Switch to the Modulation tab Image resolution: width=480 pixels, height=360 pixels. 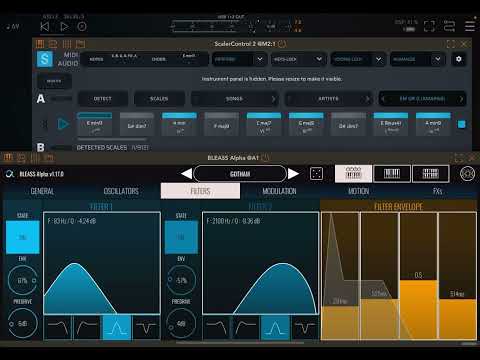click(x=279, y=191)
